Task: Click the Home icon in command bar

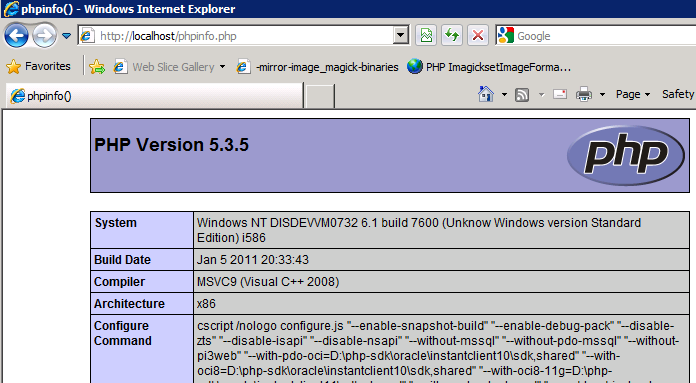Action: point(486,94)
